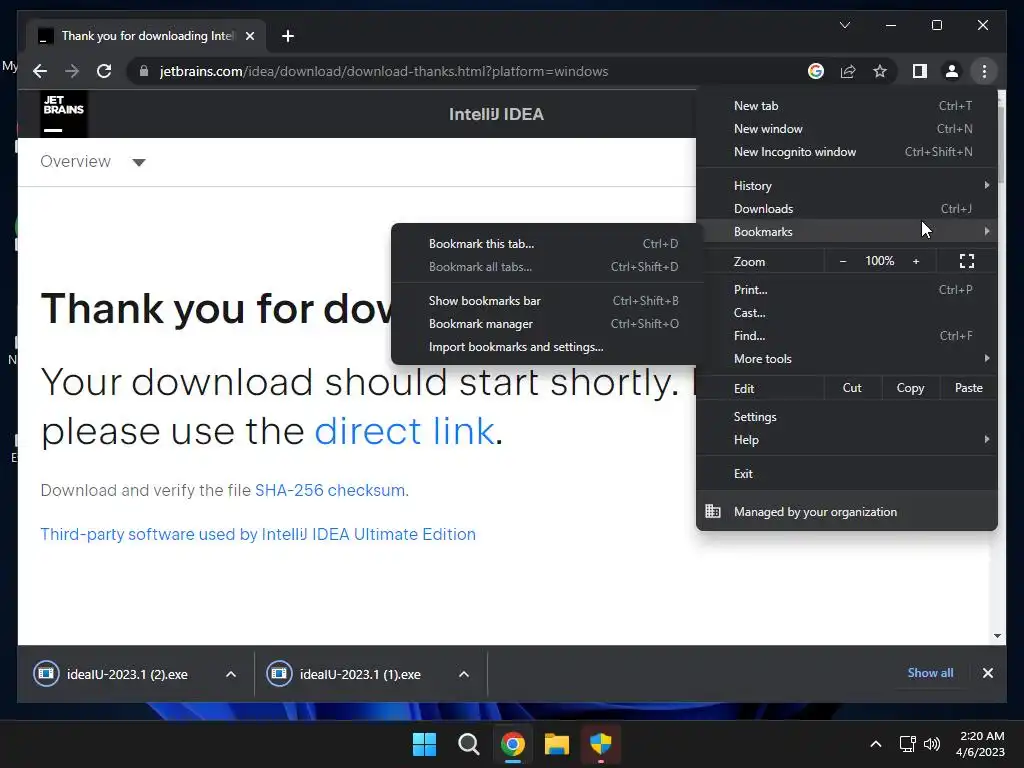Choose Cast... from the menu
1024x768 pixels.
coord(846,312)
